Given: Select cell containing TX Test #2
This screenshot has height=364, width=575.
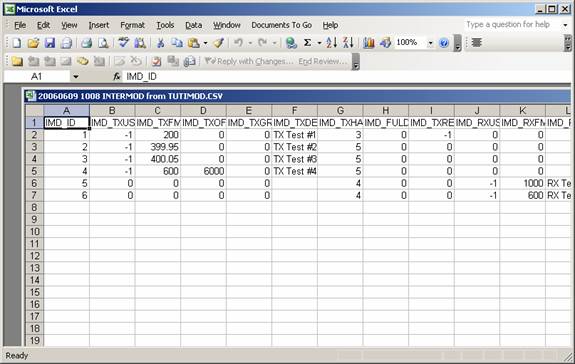Looking at the screenshot, I should coord(294,147).
